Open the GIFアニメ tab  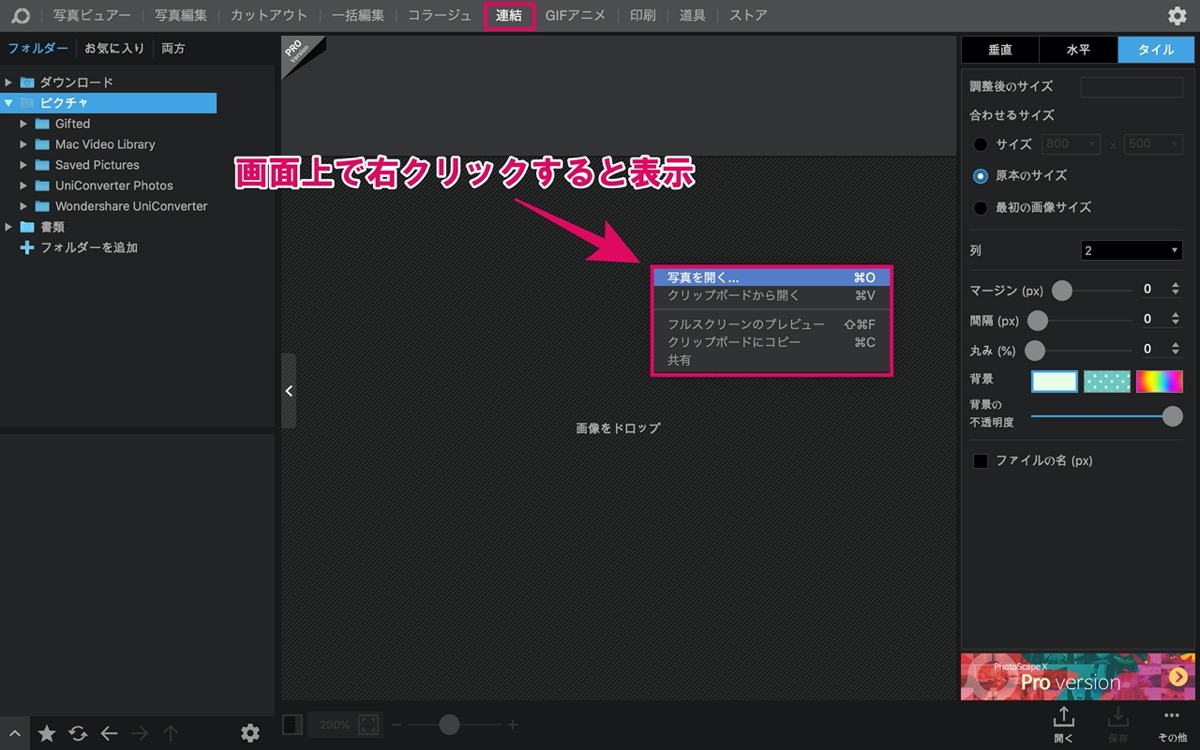tap(575, 15)
